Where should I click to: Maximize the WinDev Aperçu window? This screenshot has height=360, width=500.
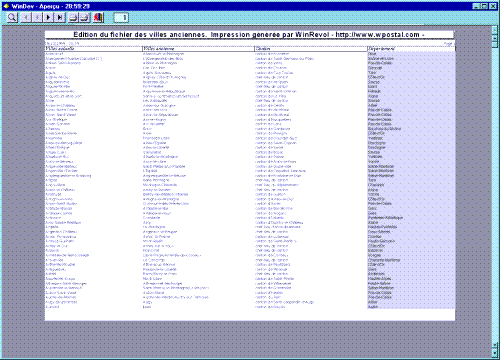[x=485, y=6]
